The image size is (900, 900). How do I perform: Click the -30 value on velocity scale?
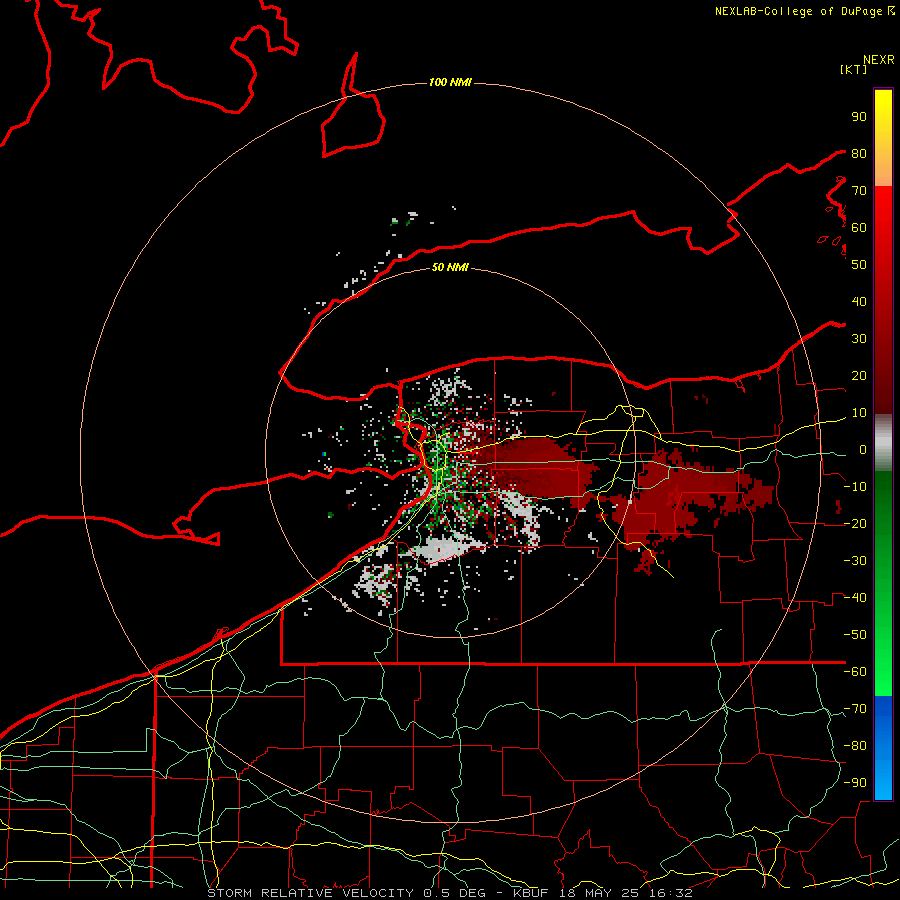tap(855, 561)
